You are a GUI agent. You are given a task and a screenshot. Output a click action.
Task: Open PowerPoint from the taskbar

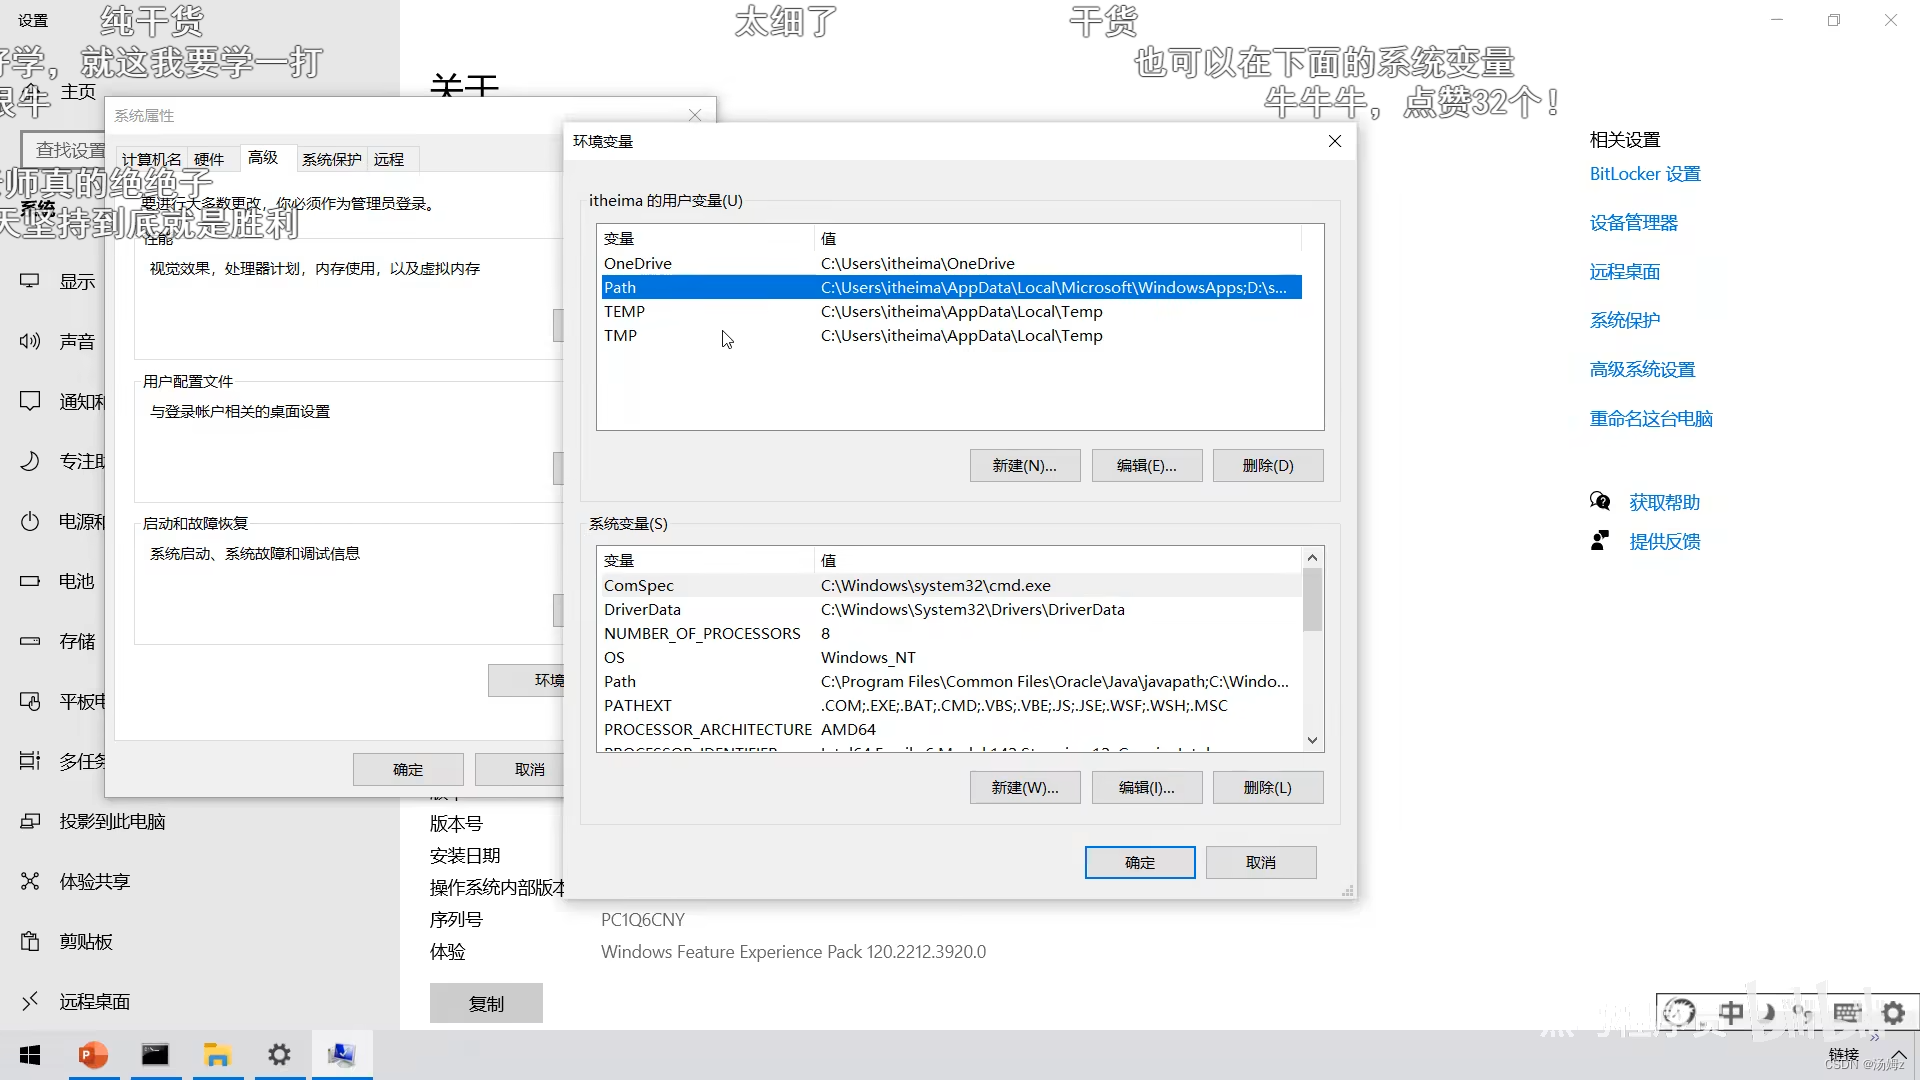[93, 1055]
